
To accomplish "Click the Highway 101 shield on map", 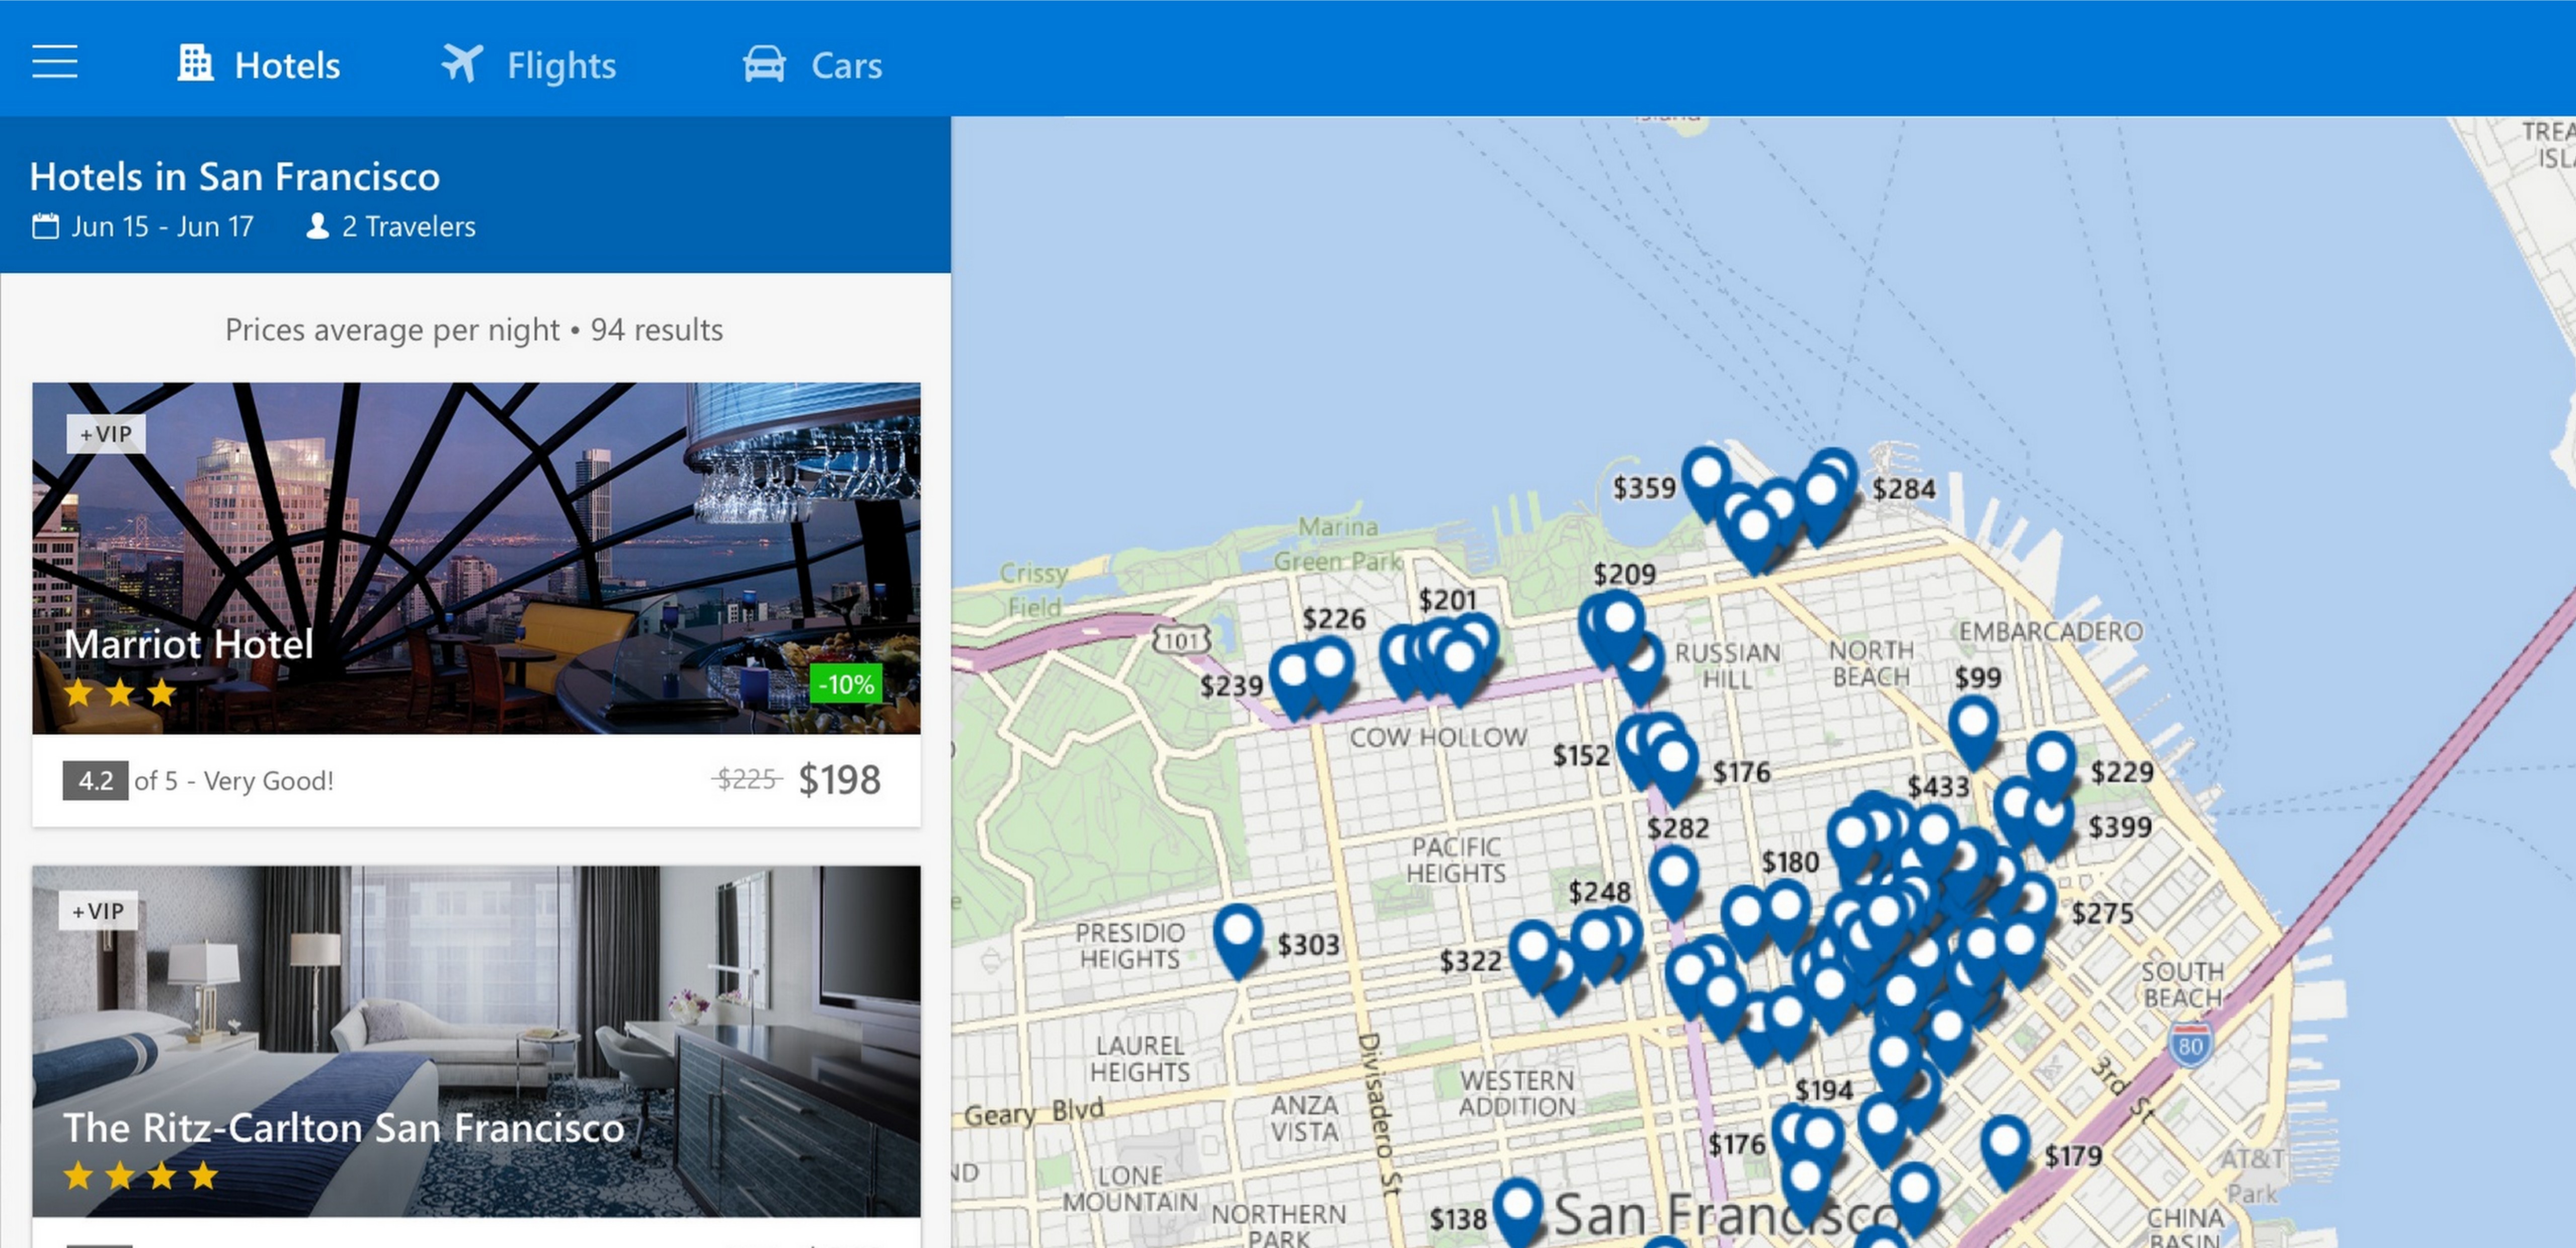I will point(1182,640).
